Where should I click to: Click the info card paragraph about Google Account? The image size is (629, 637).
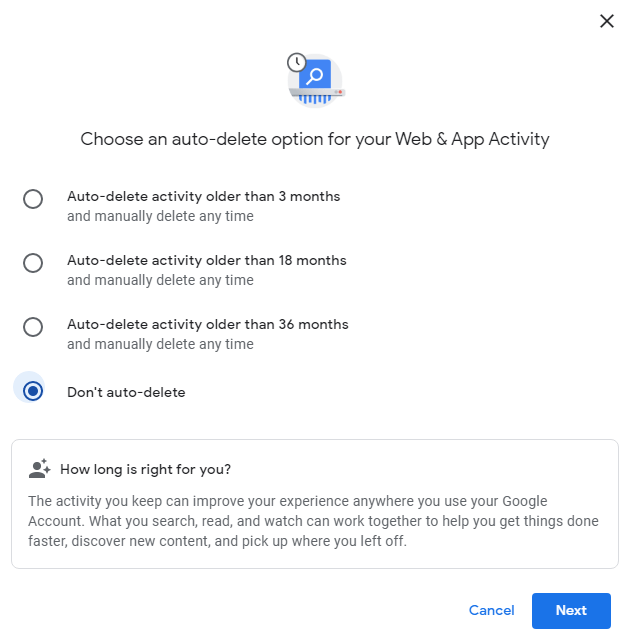[x=313, y=521]
